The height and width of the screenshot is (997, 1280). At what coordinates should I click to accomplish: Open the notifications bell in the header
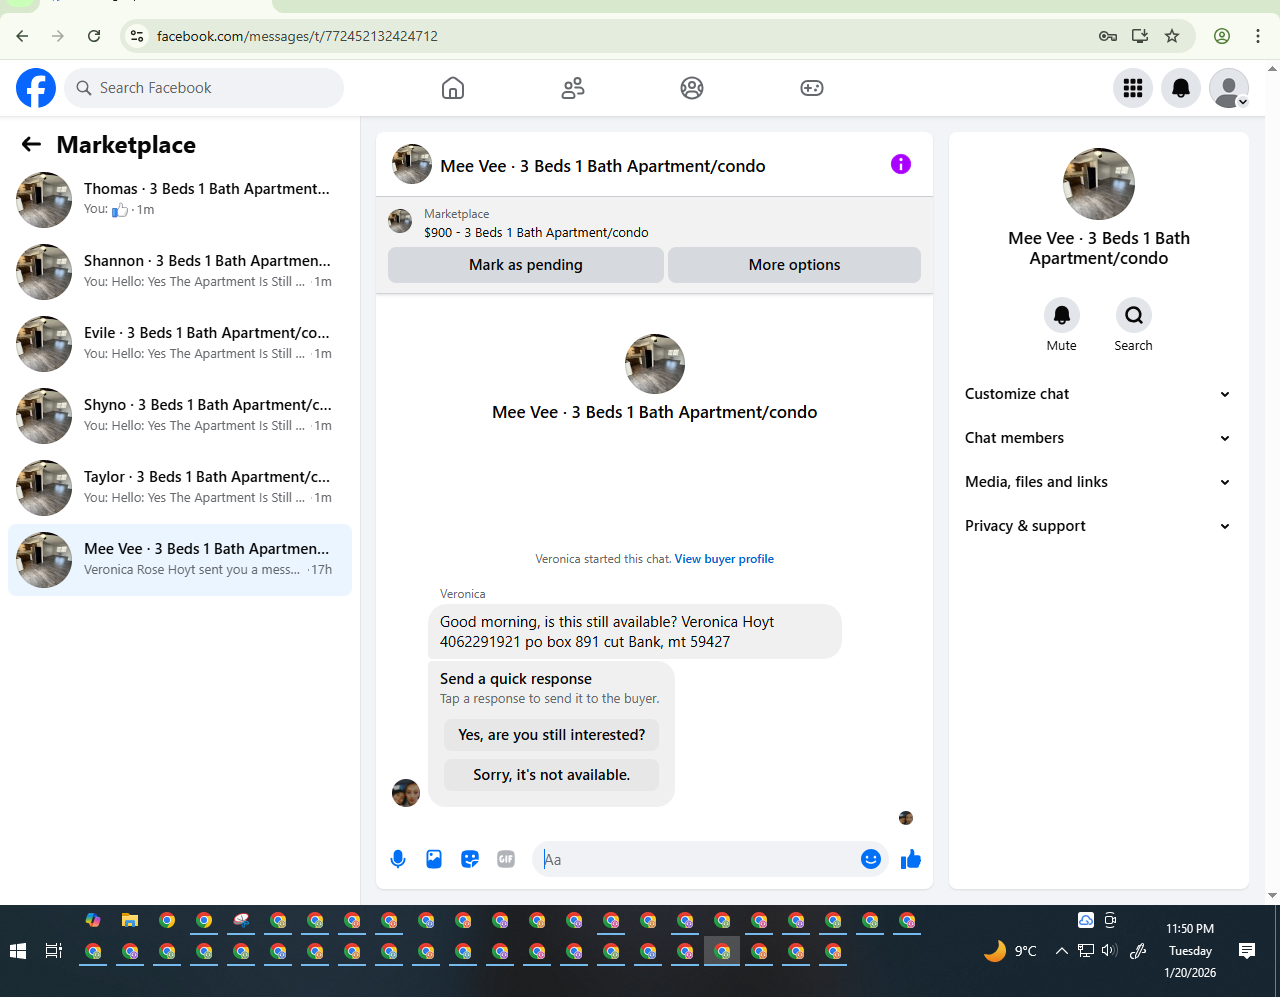tap(1181, 88)
